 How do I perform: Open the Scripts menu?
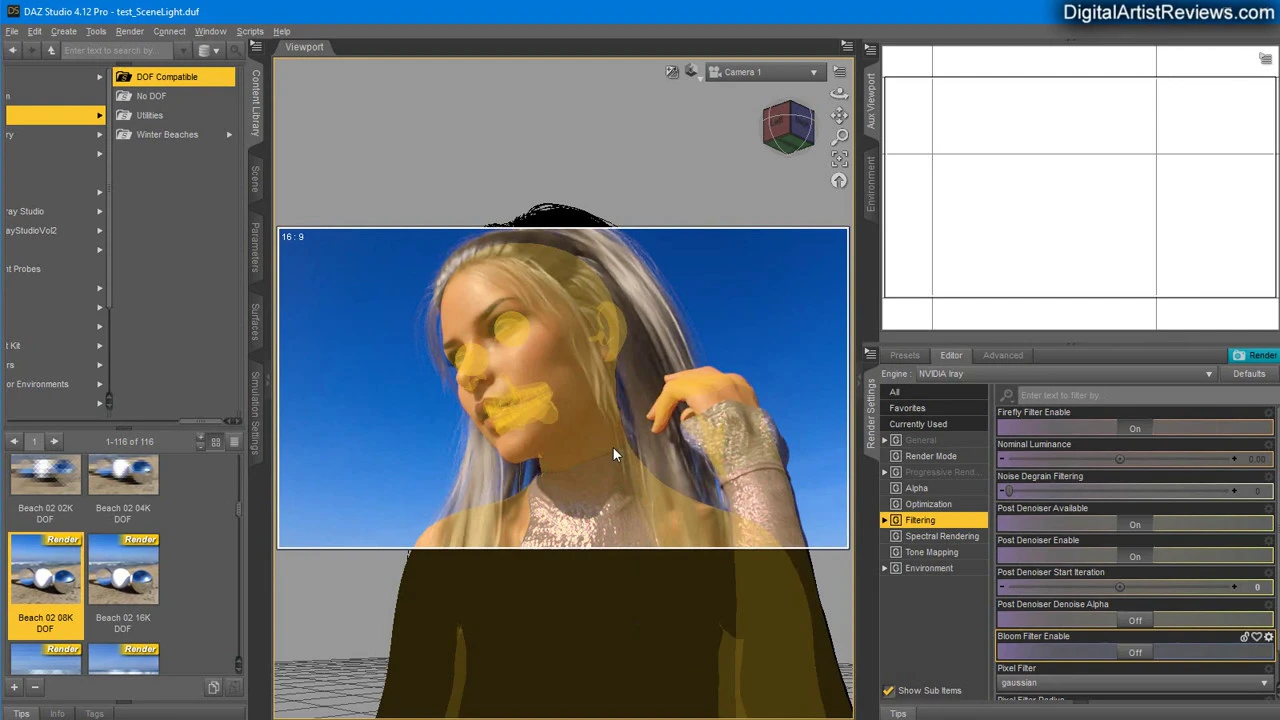point(250,31)
